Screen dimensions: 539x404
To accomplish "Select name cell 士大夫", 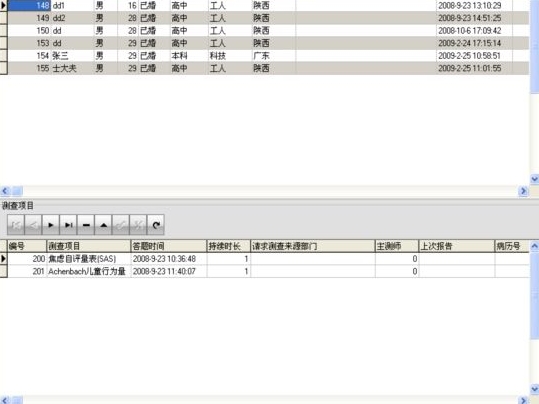I will (72, 68).
